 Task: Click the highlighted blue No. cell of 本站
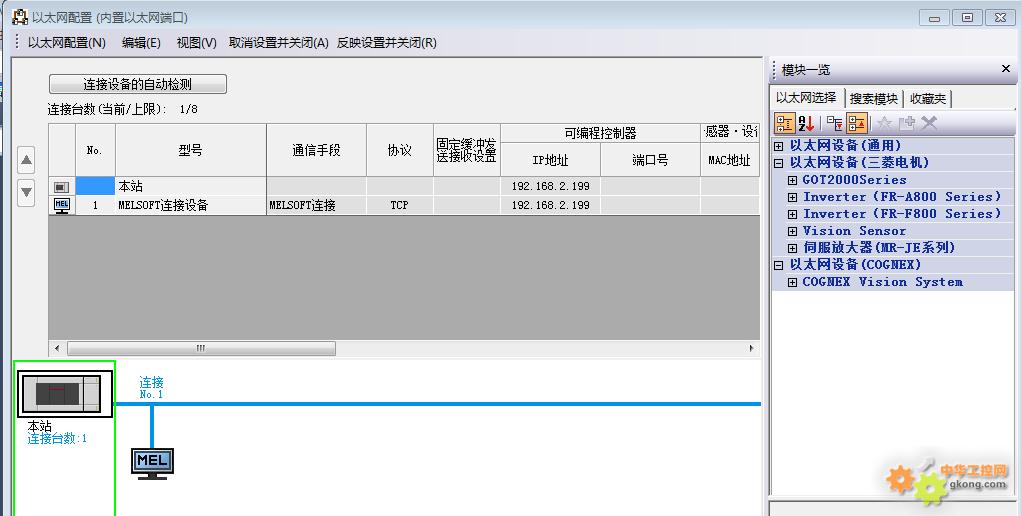click(95, 186)
